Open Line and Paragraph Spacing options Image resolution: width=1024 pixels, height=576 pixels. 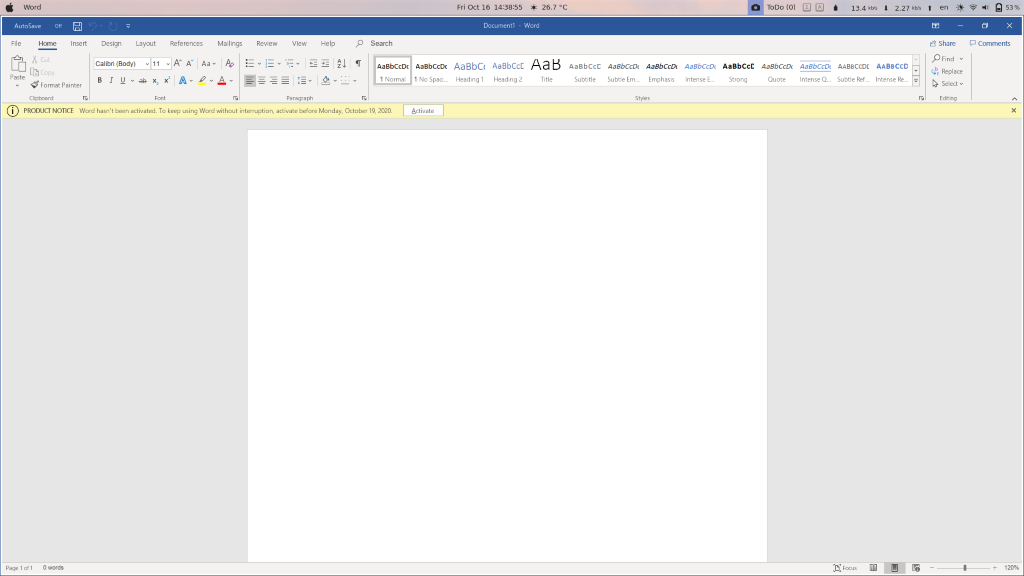[x=302, y=80]
